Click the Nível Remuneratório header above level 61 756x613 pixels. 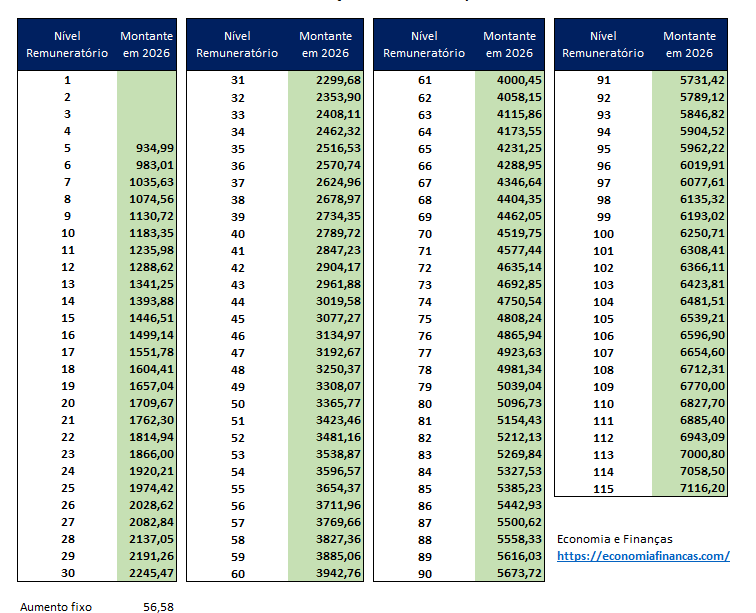[424, 44]
